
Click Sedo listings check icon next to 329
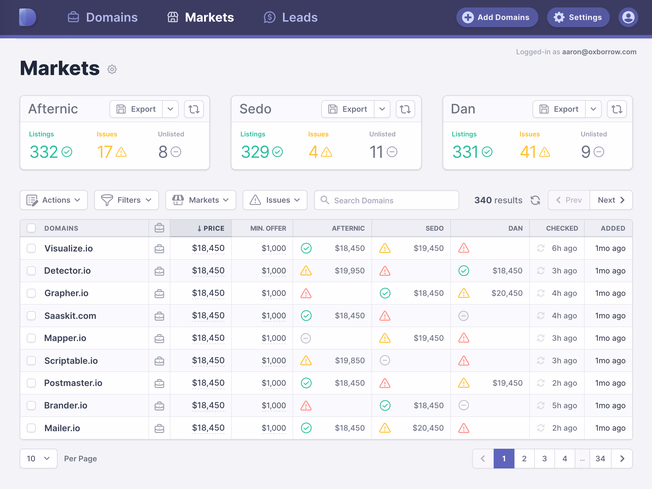277,152
